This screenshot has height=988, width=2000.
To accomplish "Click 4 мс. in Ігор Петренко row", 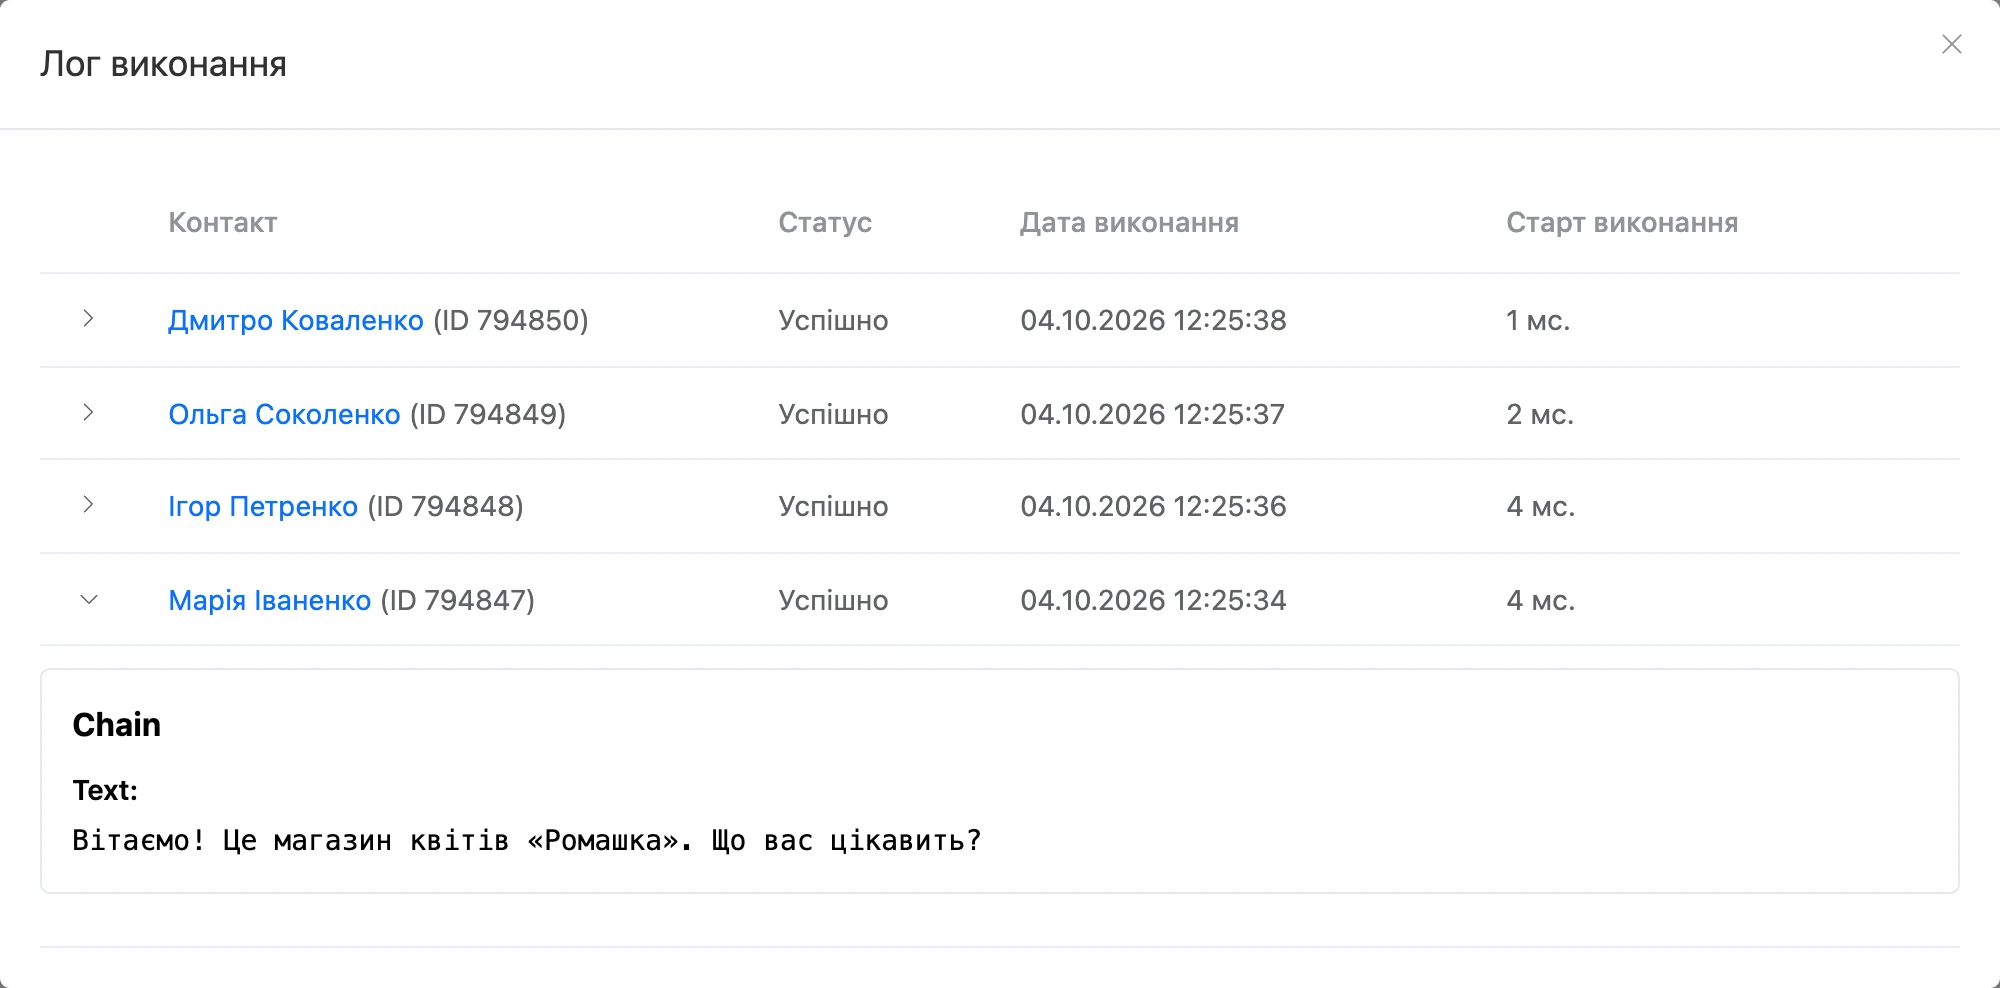I will coord(1540,507).
